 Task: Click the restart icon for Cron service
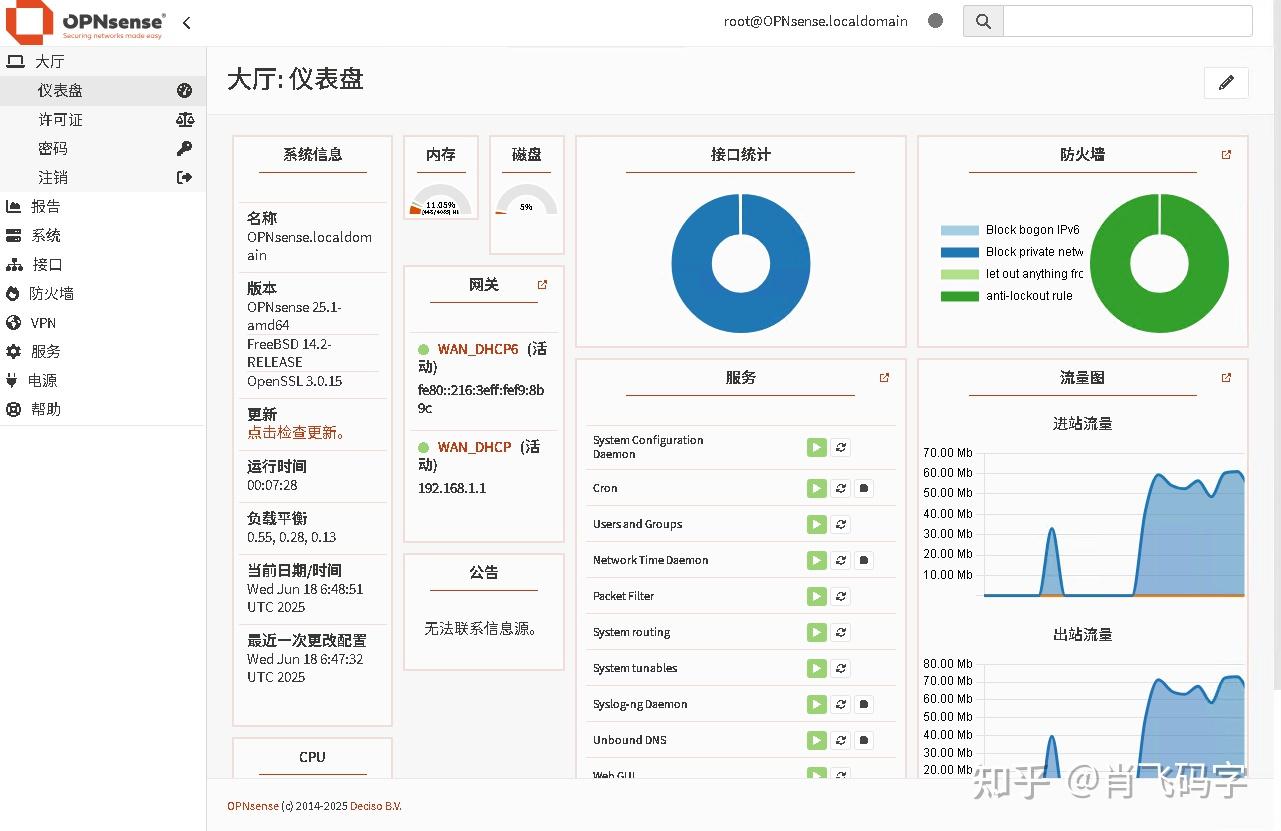click(x=840, y=488)
